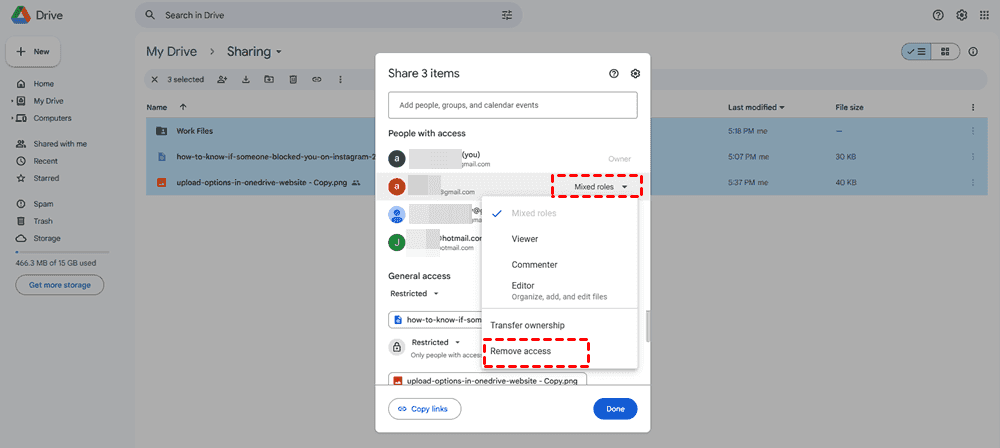Open more options for the 40 KB file row

973,183
